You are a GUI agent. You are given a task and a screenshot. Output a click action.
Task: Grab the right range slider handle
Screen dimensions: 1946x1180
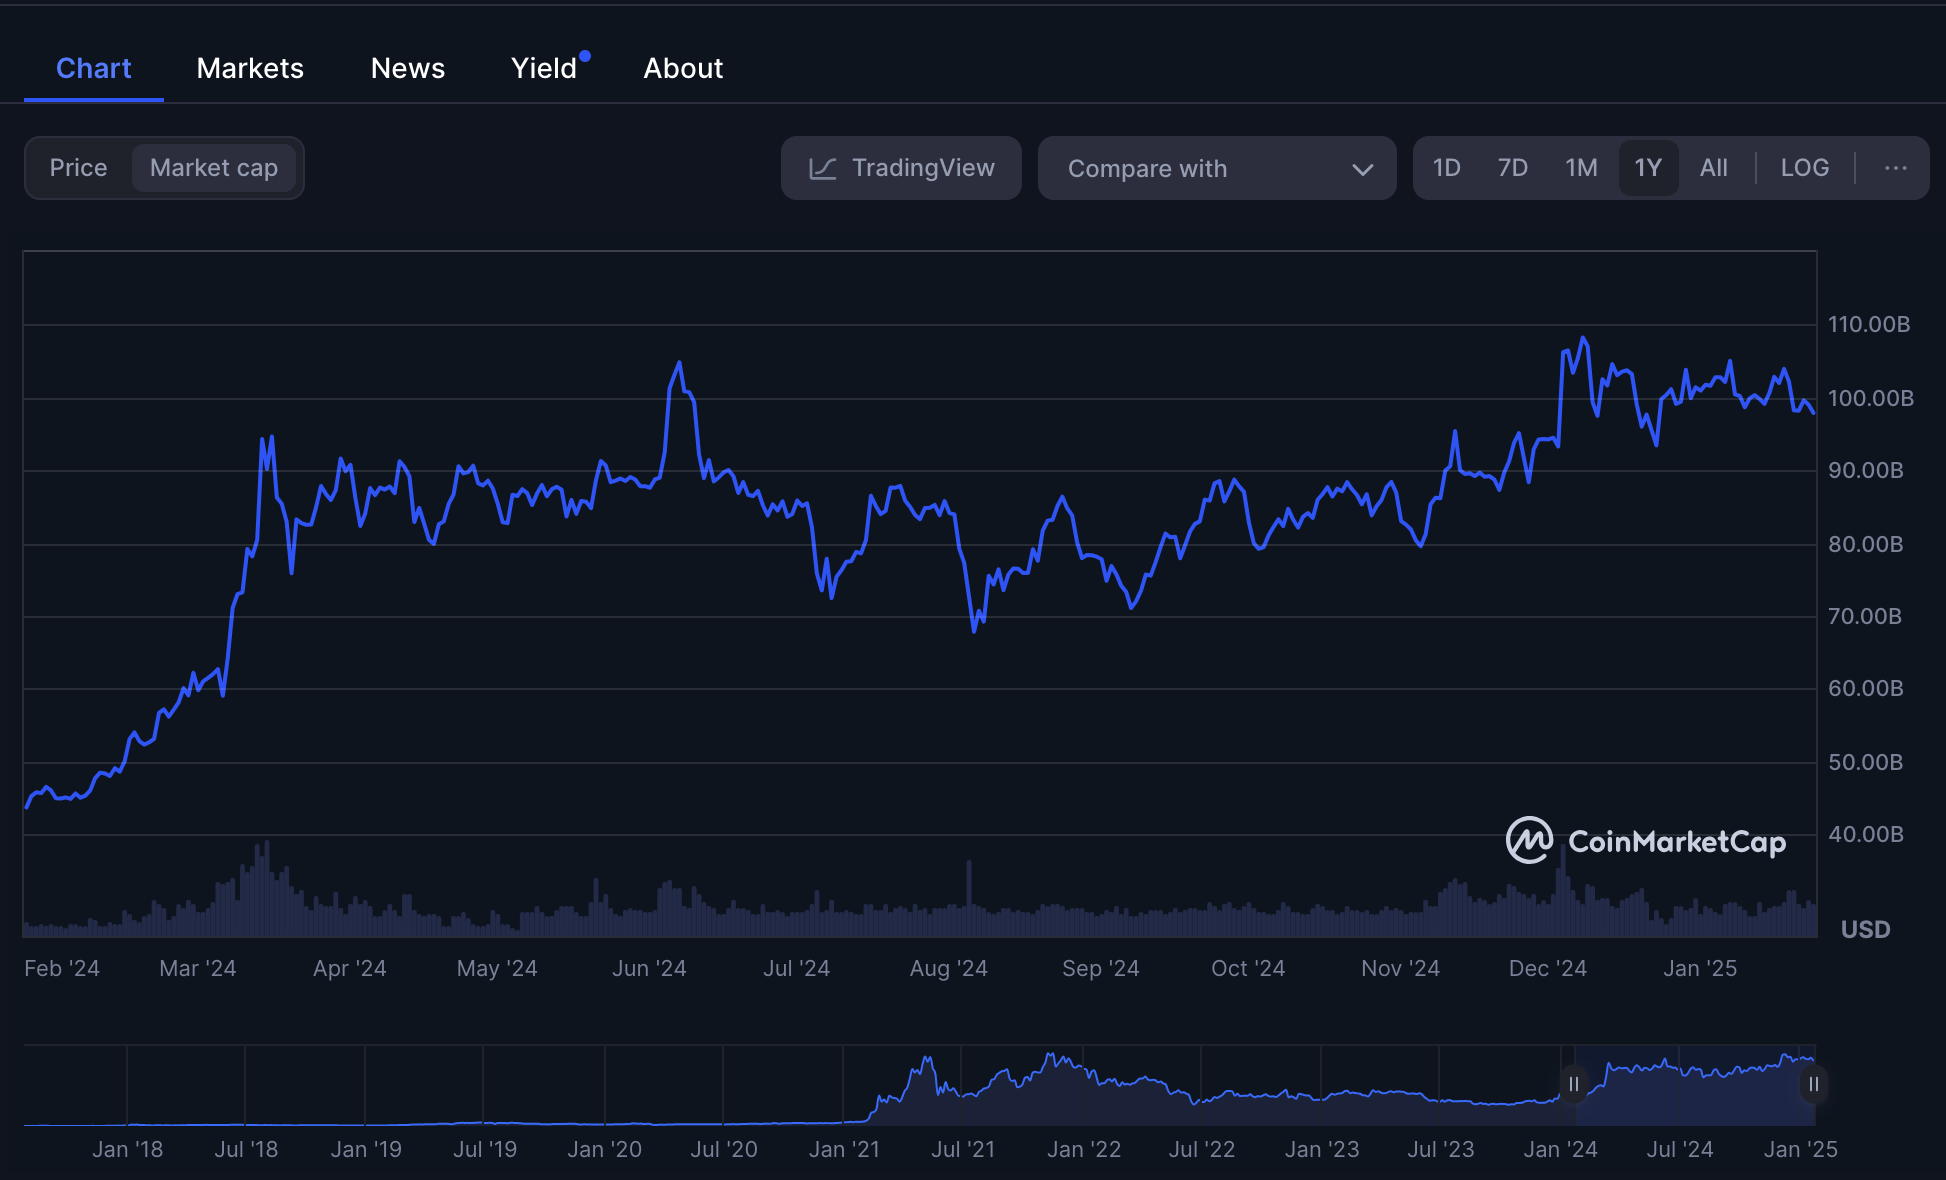1813,1084
